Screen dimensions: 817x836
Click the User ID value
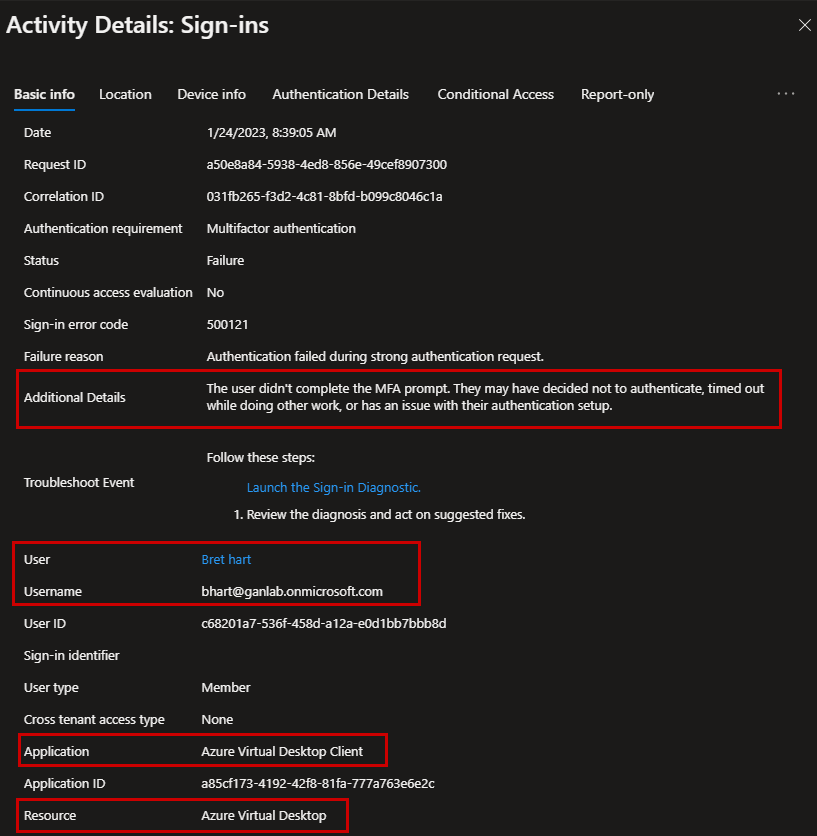(323, 623)
